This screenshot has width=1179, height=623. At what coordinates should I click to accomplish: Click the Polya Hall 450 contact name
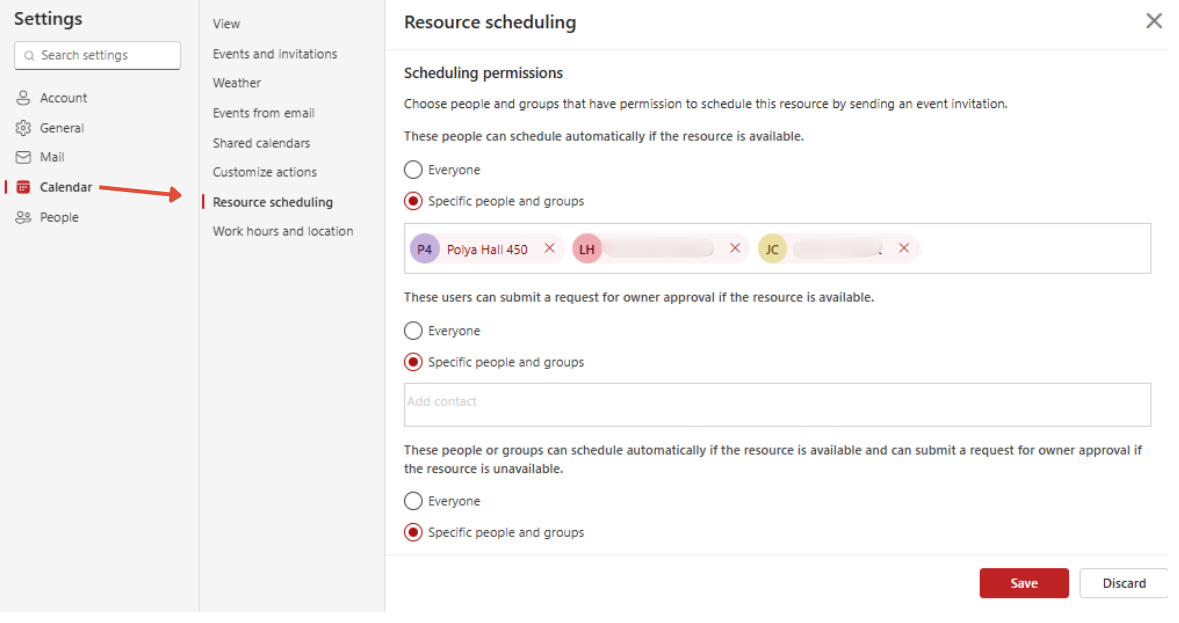(x=487, y=250)
